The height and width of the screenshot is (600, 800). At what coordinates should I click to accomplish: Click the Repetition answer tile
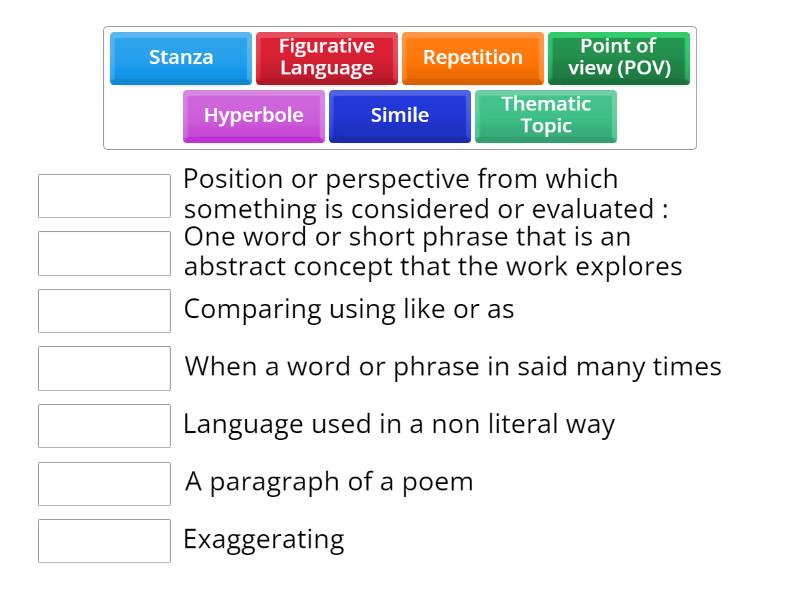tap(472, 58)
